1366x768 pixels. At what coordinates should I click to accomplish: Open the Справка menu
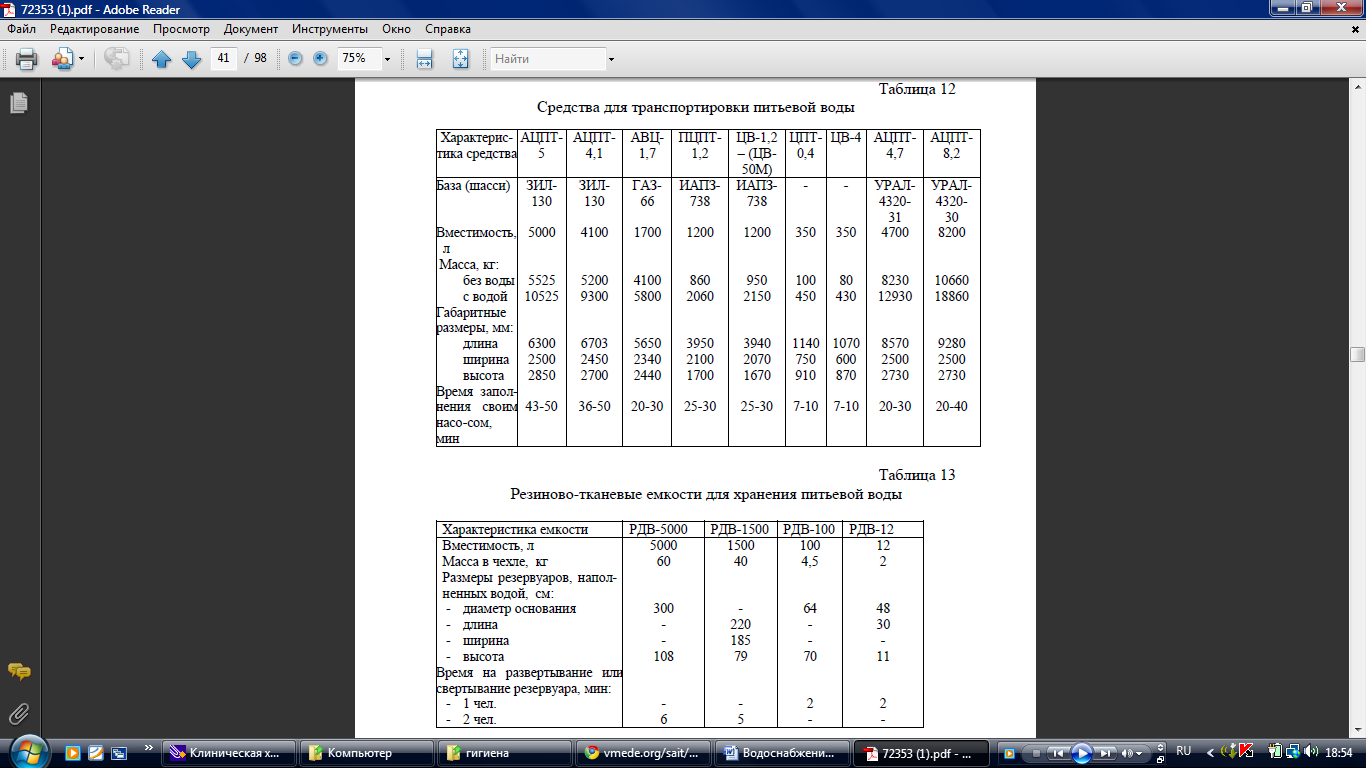[448, 29]
